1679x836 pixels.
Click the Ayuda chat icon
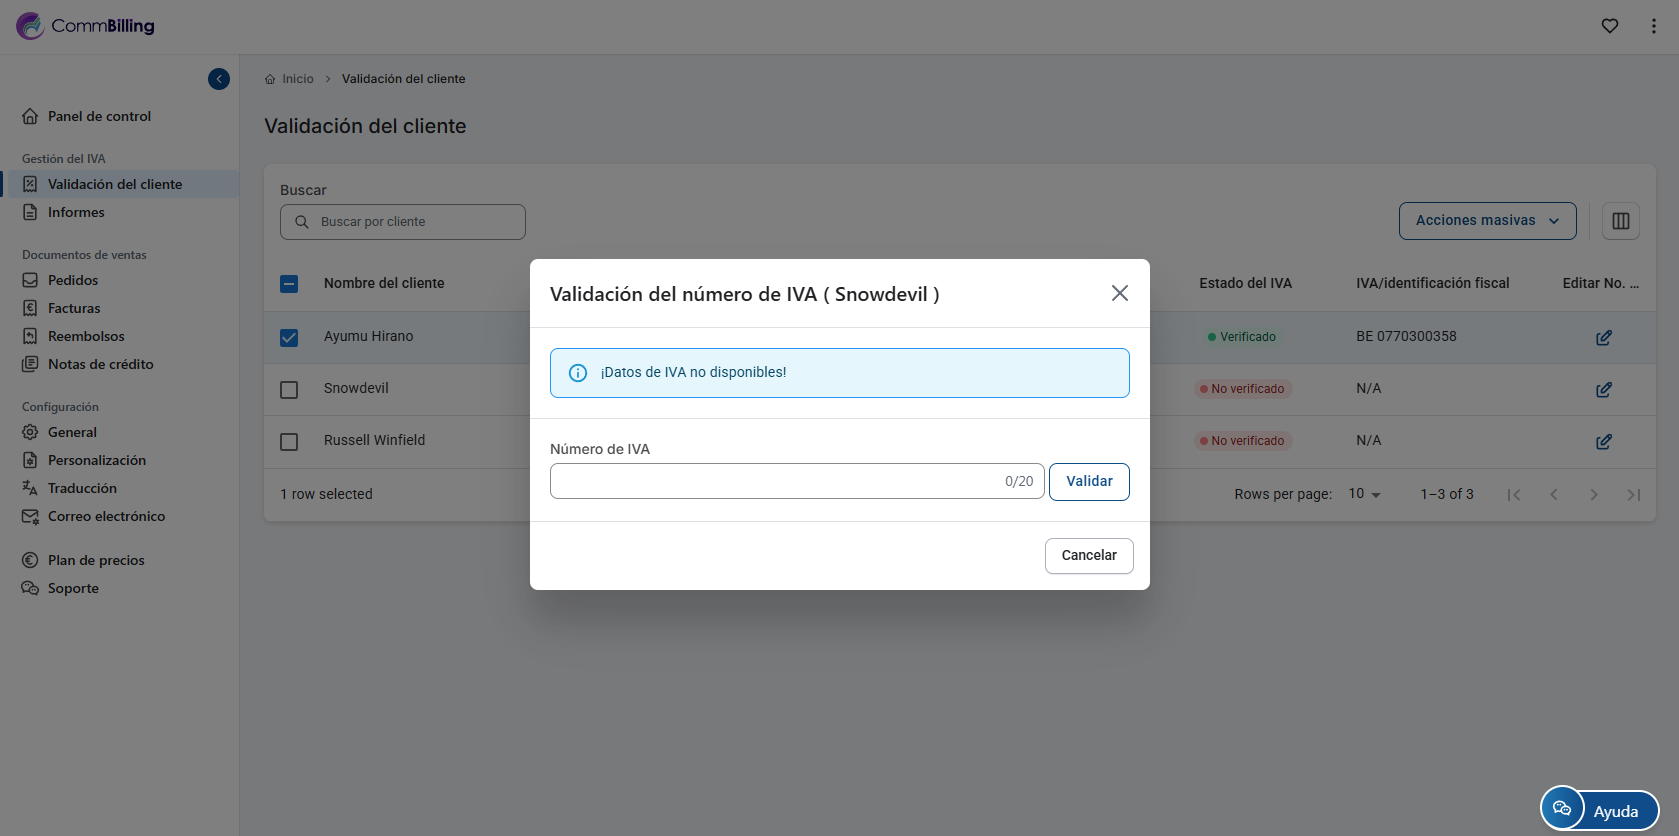1562,809
